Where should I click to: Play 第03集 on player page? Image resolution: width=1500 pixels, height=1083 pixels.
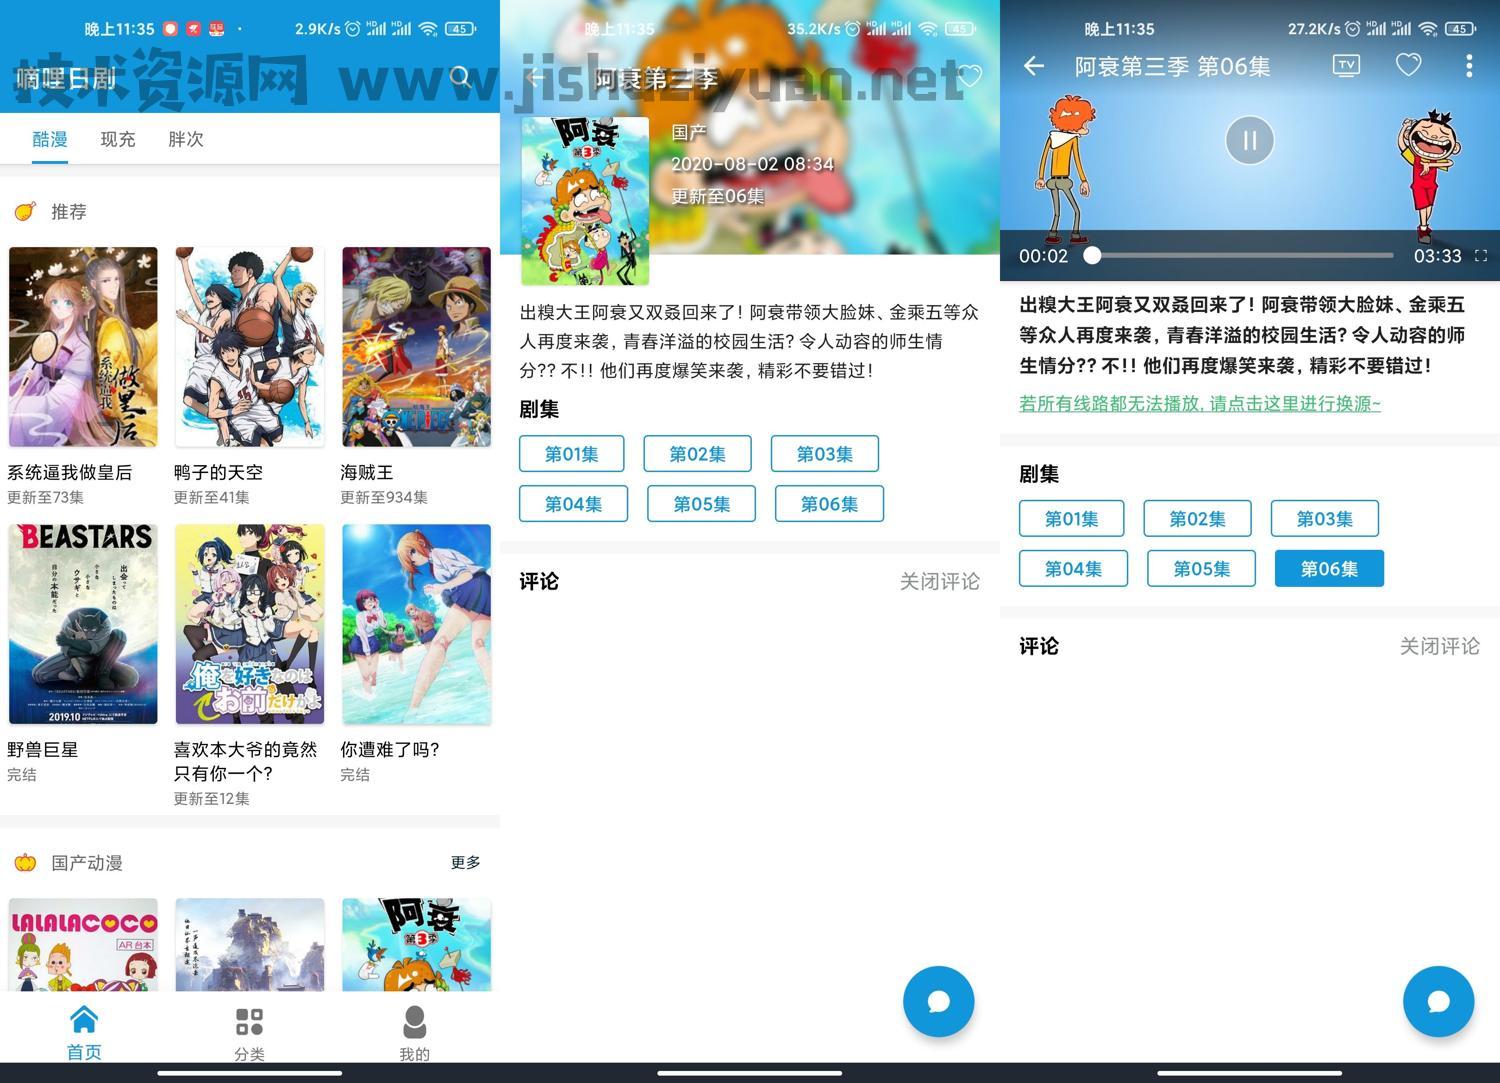1324,519
